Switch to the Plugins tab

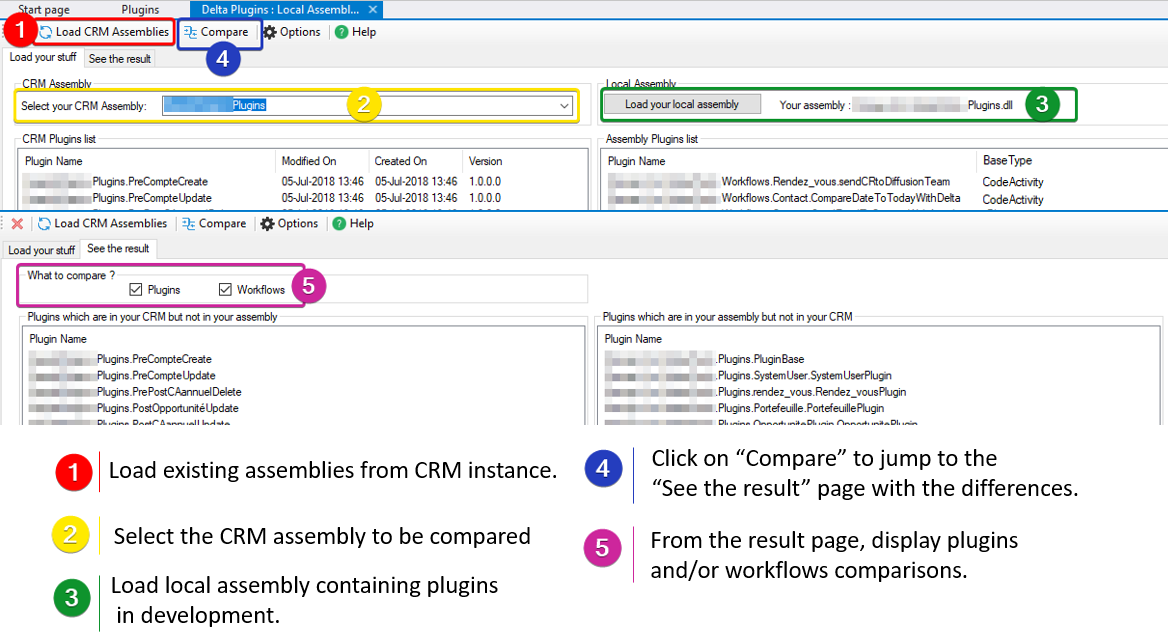pyautogui.click(x=140, y=10)
